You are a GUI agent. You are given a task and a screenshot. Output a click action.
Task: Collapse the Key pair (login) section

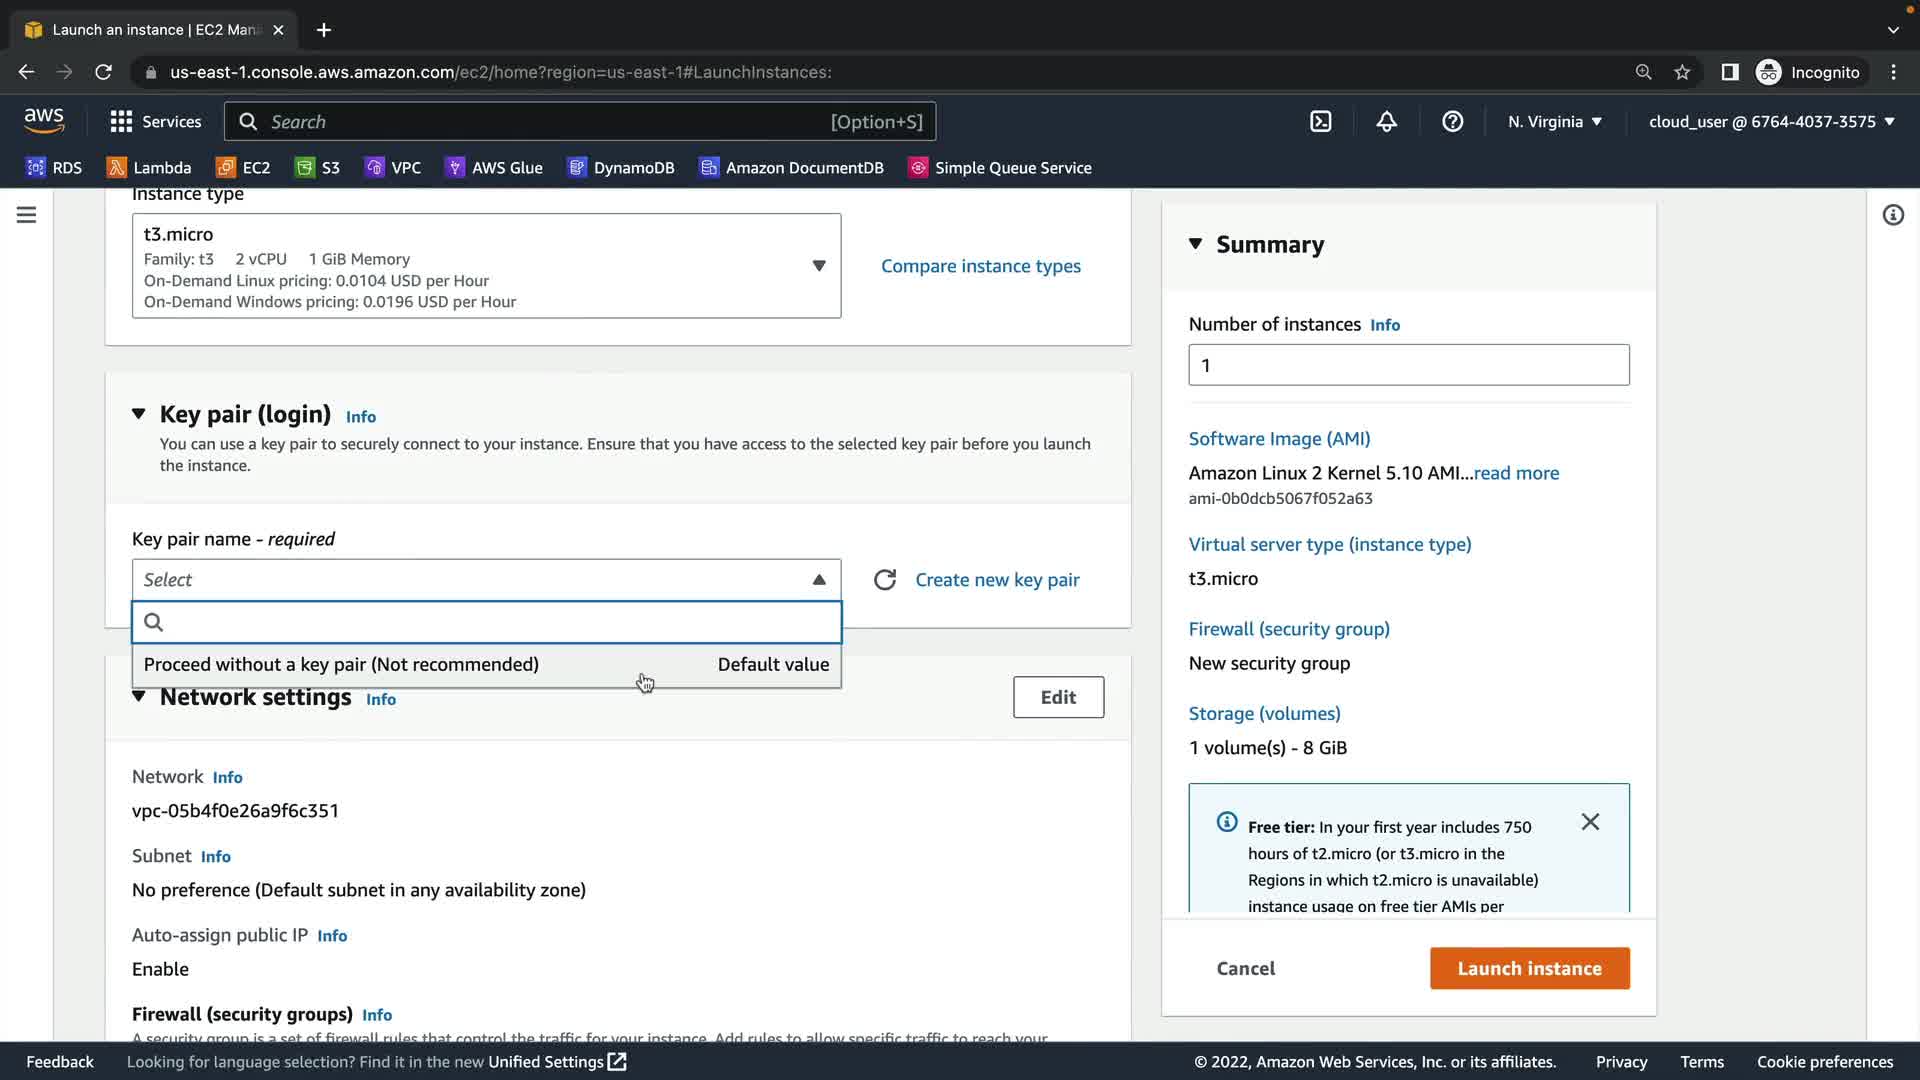point(139,414)
